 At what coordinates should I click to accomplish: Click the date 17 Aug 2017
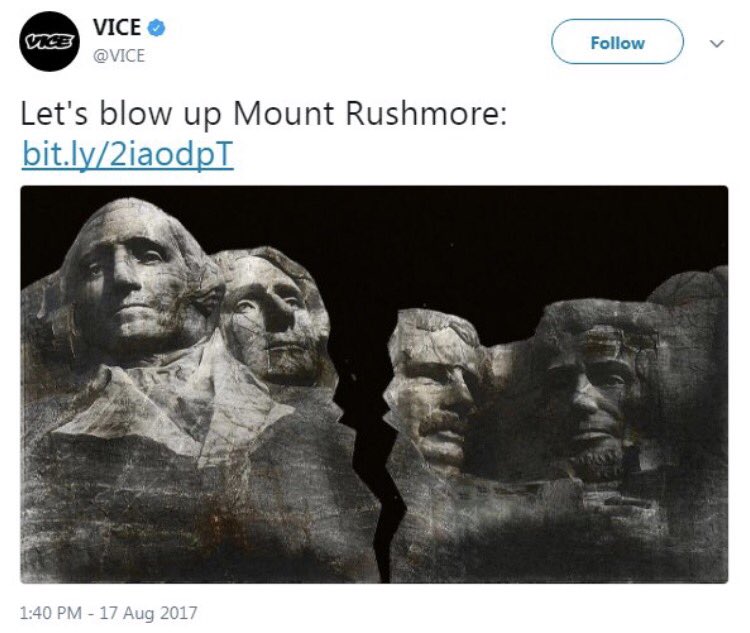click(148, 613)
